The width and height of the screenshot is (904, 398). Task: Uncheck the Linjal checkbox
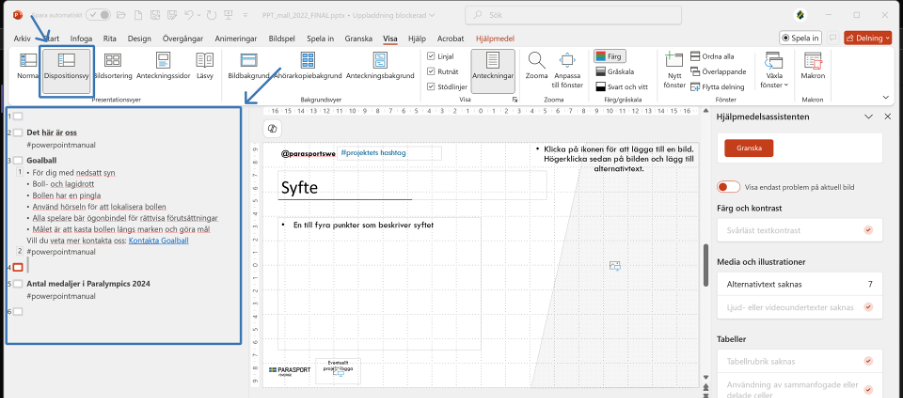tap(431, 56)
